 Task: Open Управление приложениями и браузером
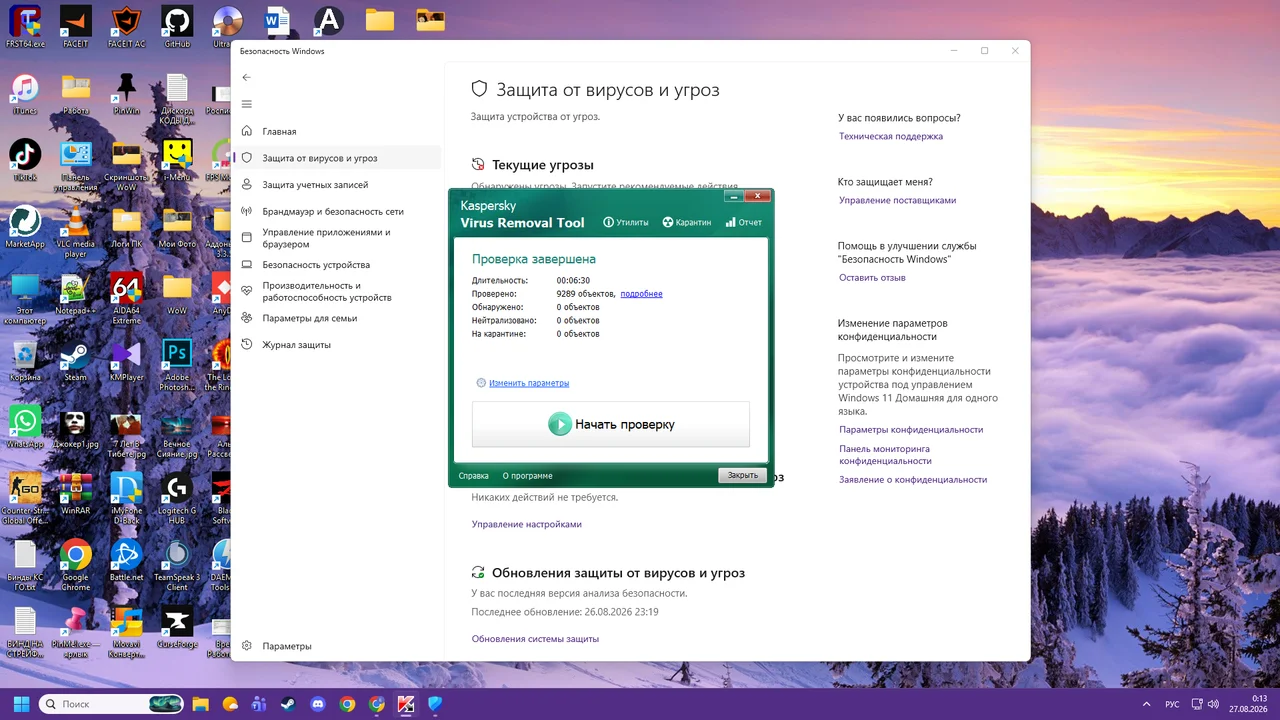pos(337,238)
